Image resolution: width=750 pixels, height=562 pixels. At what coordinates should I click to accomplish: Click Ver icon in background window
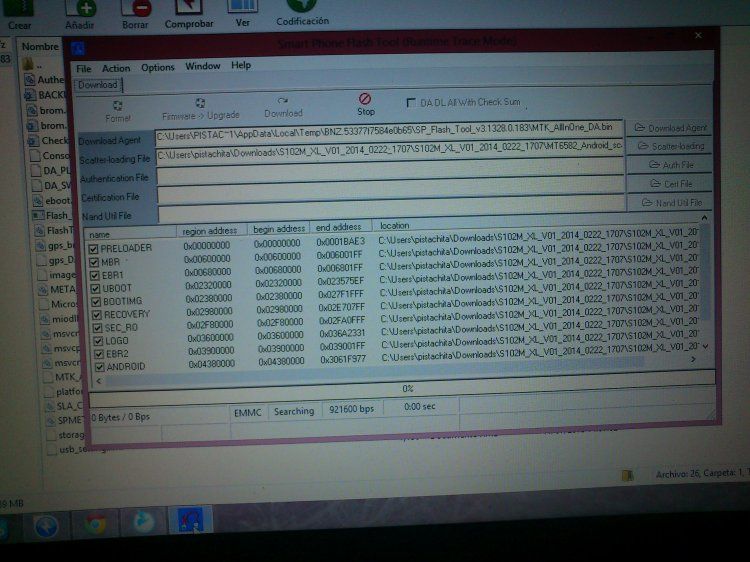tap(243, 14)
